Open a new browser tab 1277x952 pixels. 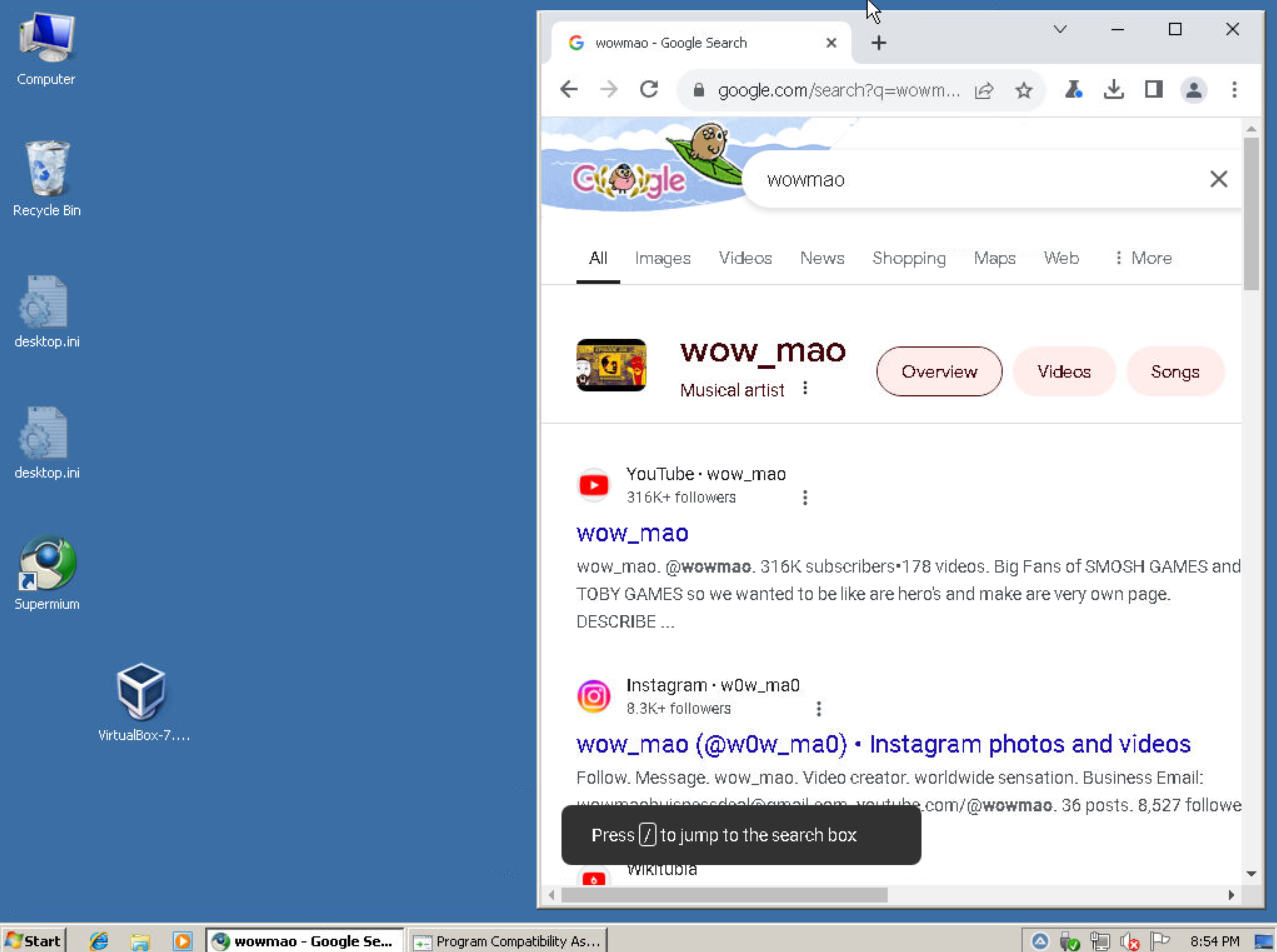878,43
